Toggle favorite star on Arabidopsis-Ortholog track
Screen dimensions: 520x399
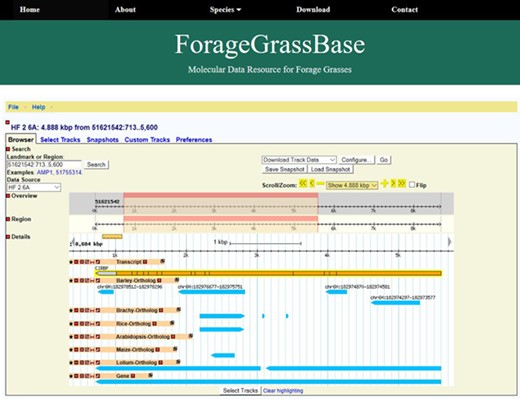pyautogui.click(x=71, y=337)
